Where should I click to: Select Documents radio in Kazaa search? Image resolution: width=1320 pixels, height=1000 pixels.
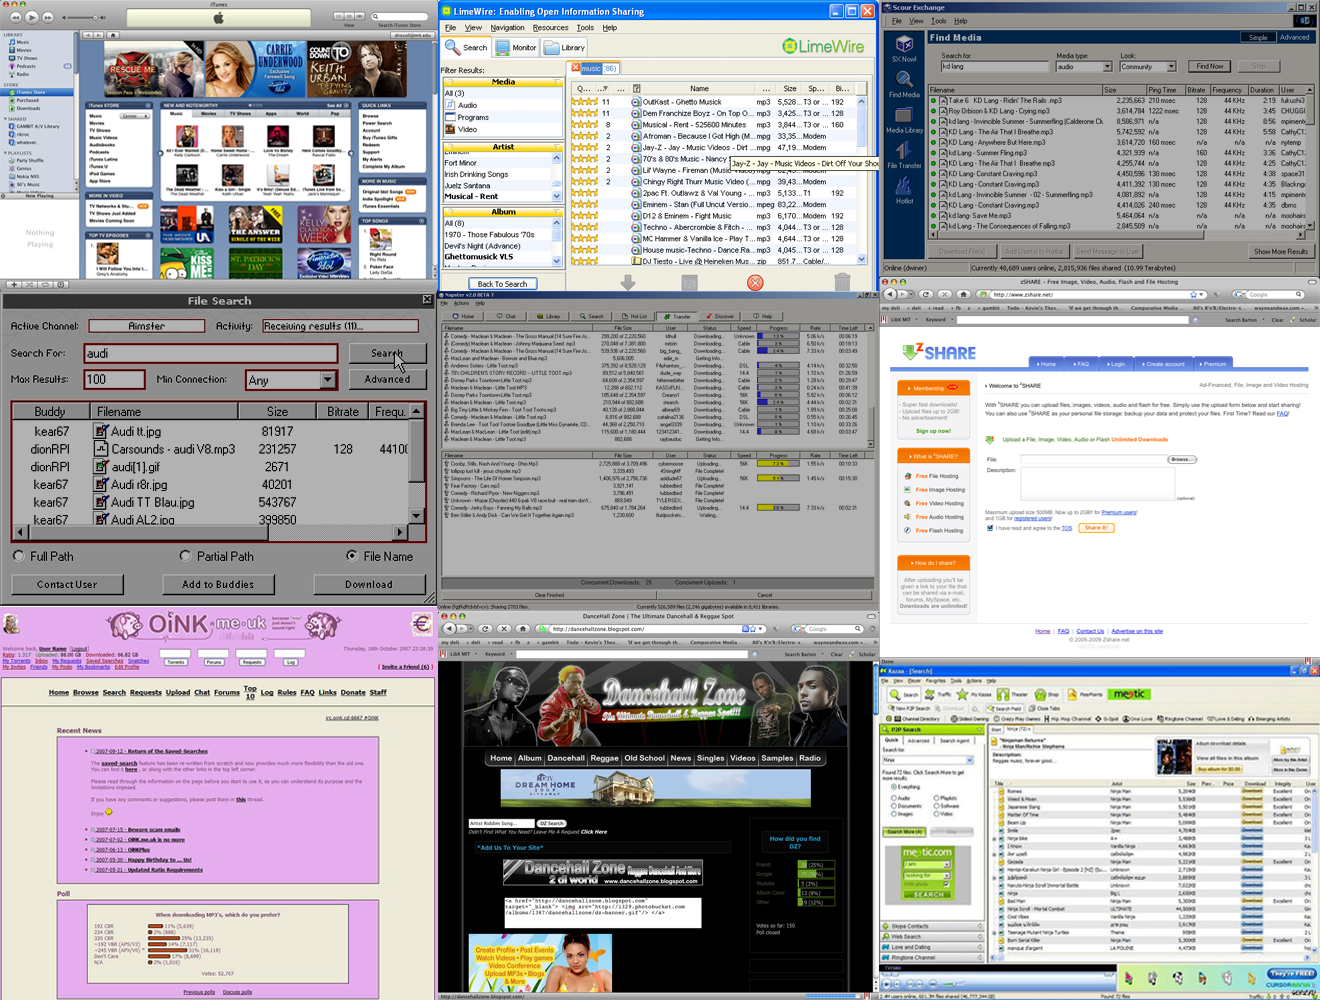click(x=894, y=806)
